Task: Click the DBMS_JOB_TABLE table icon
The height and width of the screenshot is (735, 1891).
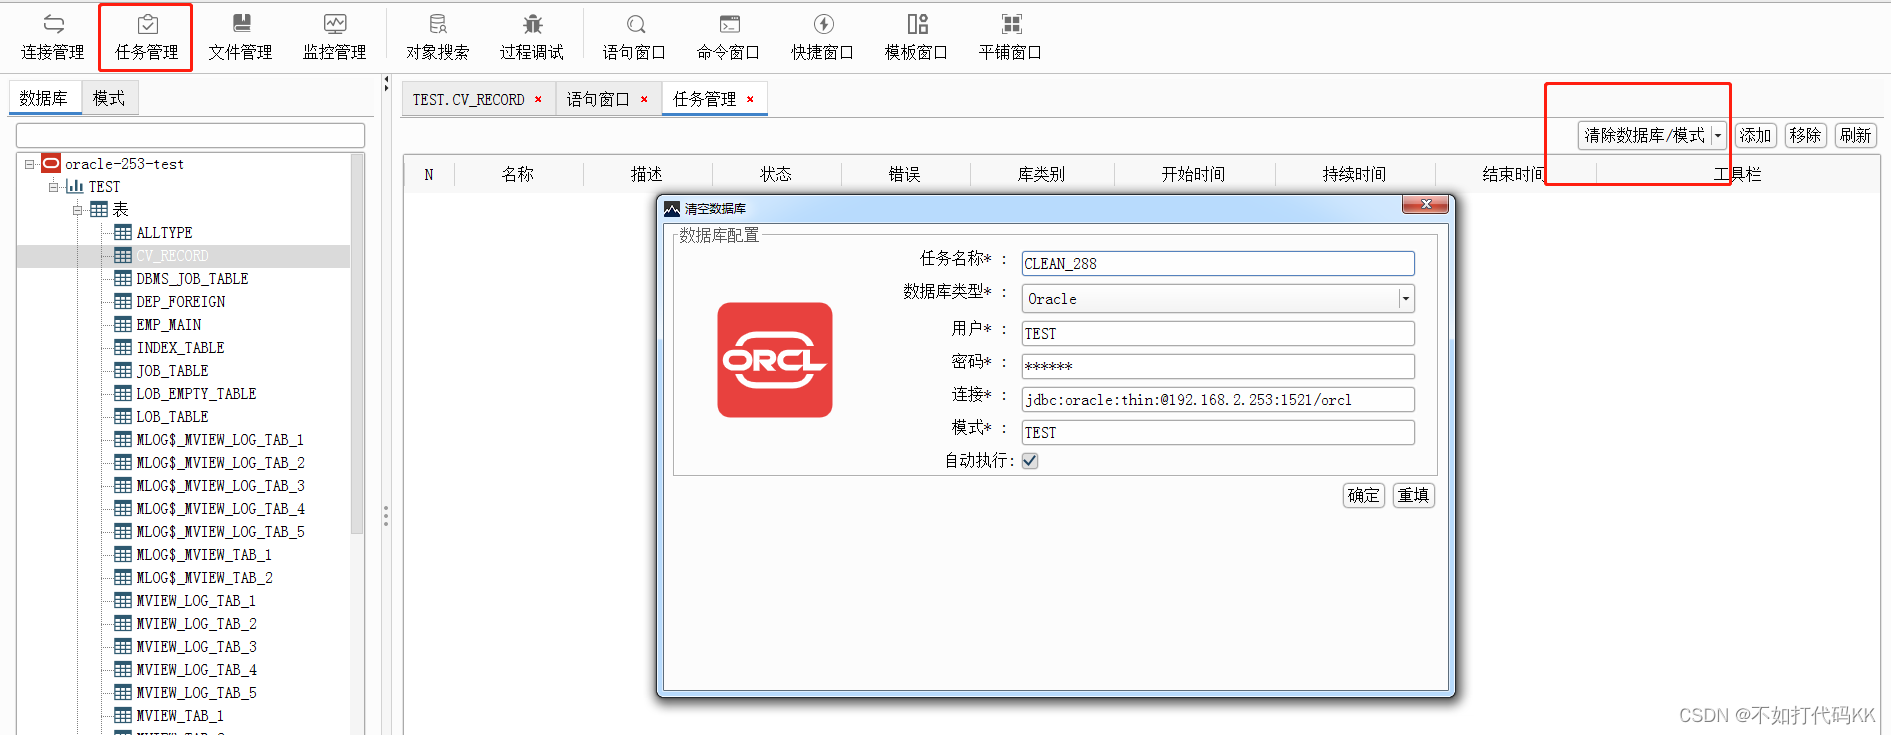Action: tap(123, 278)
